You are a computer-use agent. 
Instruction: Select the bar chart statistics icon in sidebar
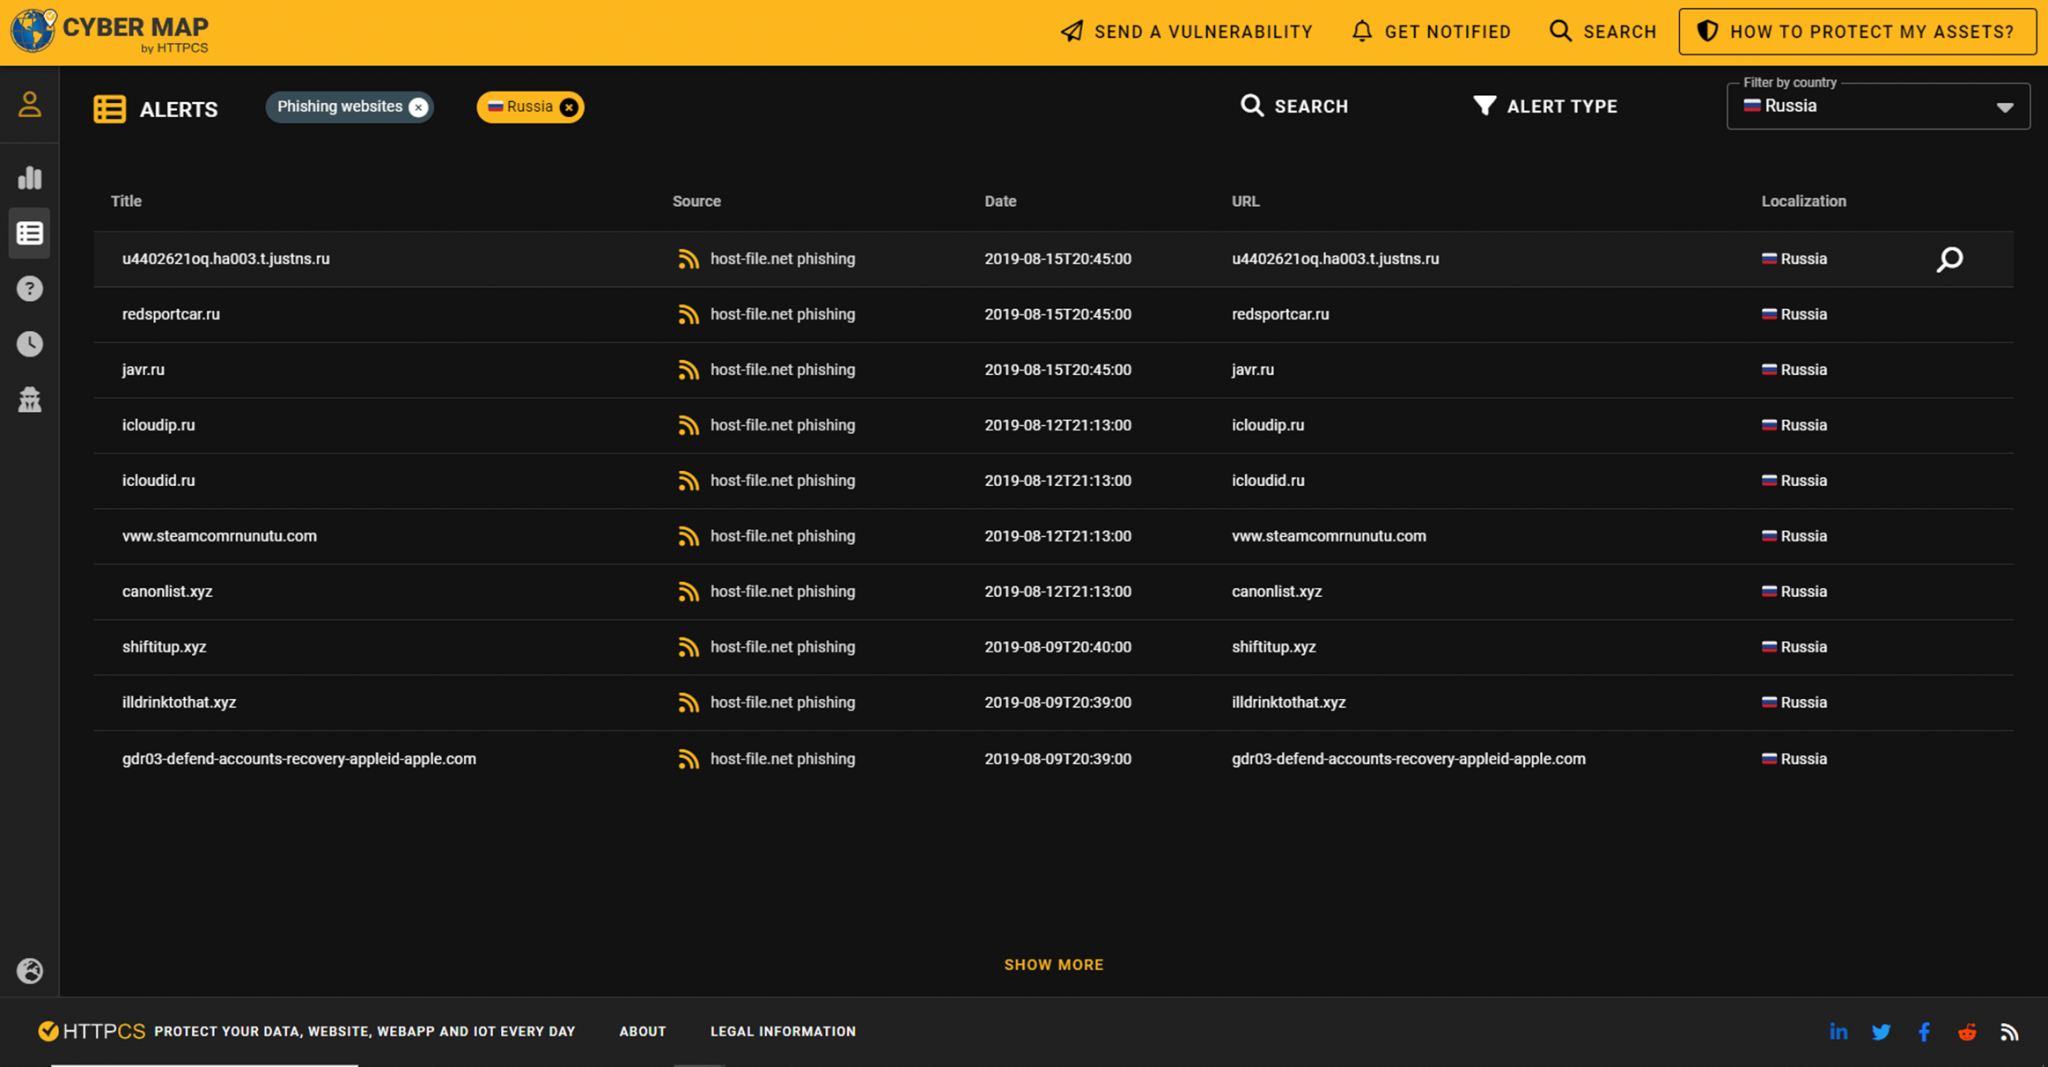pyautogui.click(x=29, y=177)
